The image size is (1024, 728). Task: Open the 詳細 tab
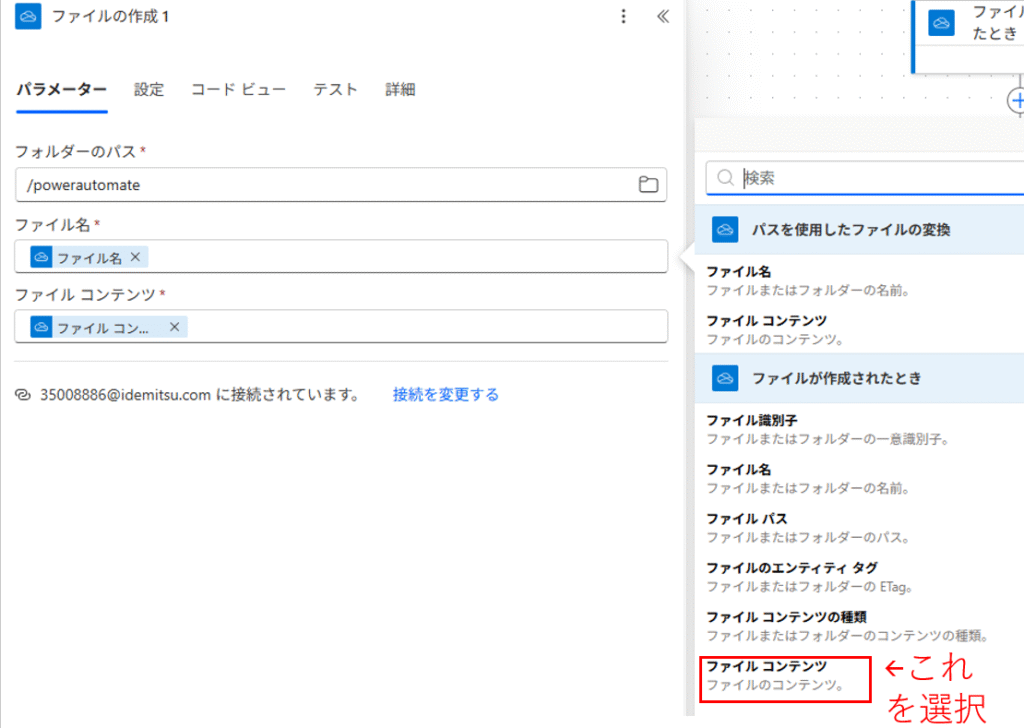click(x=400, y=90)
